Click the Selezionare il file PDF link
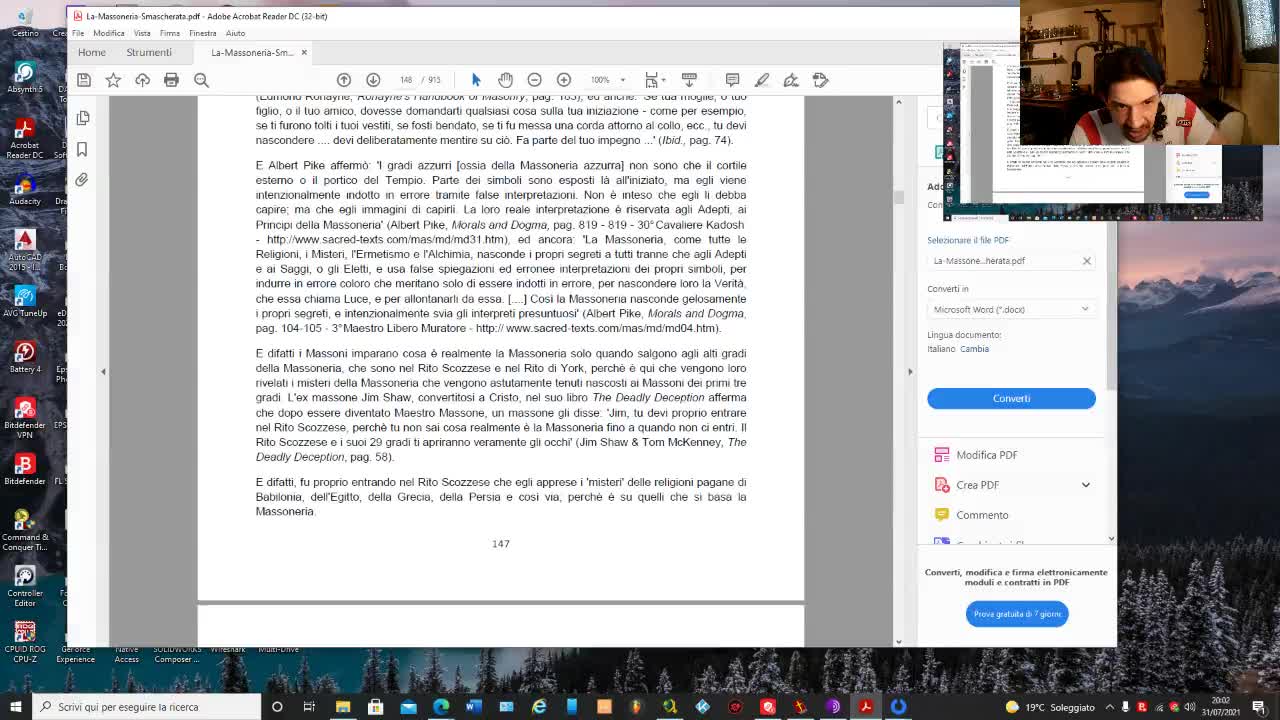 (x=968, y=240)
